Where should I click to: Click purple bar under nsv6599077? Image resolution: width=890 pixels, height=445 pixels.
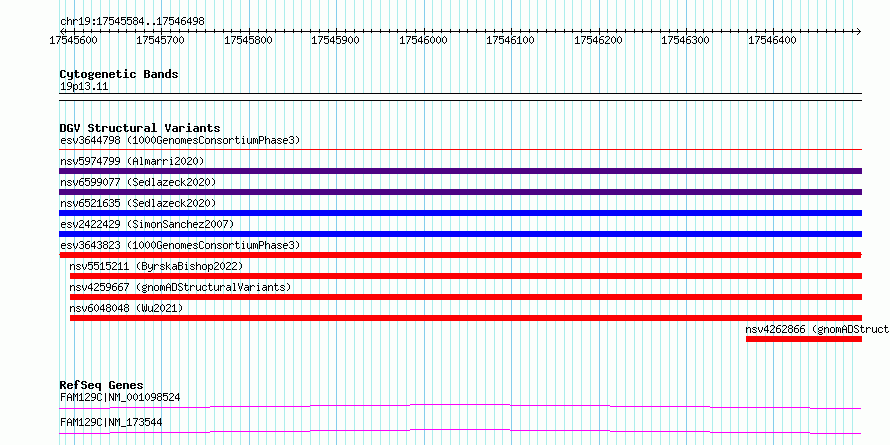(x=460, y=192)
